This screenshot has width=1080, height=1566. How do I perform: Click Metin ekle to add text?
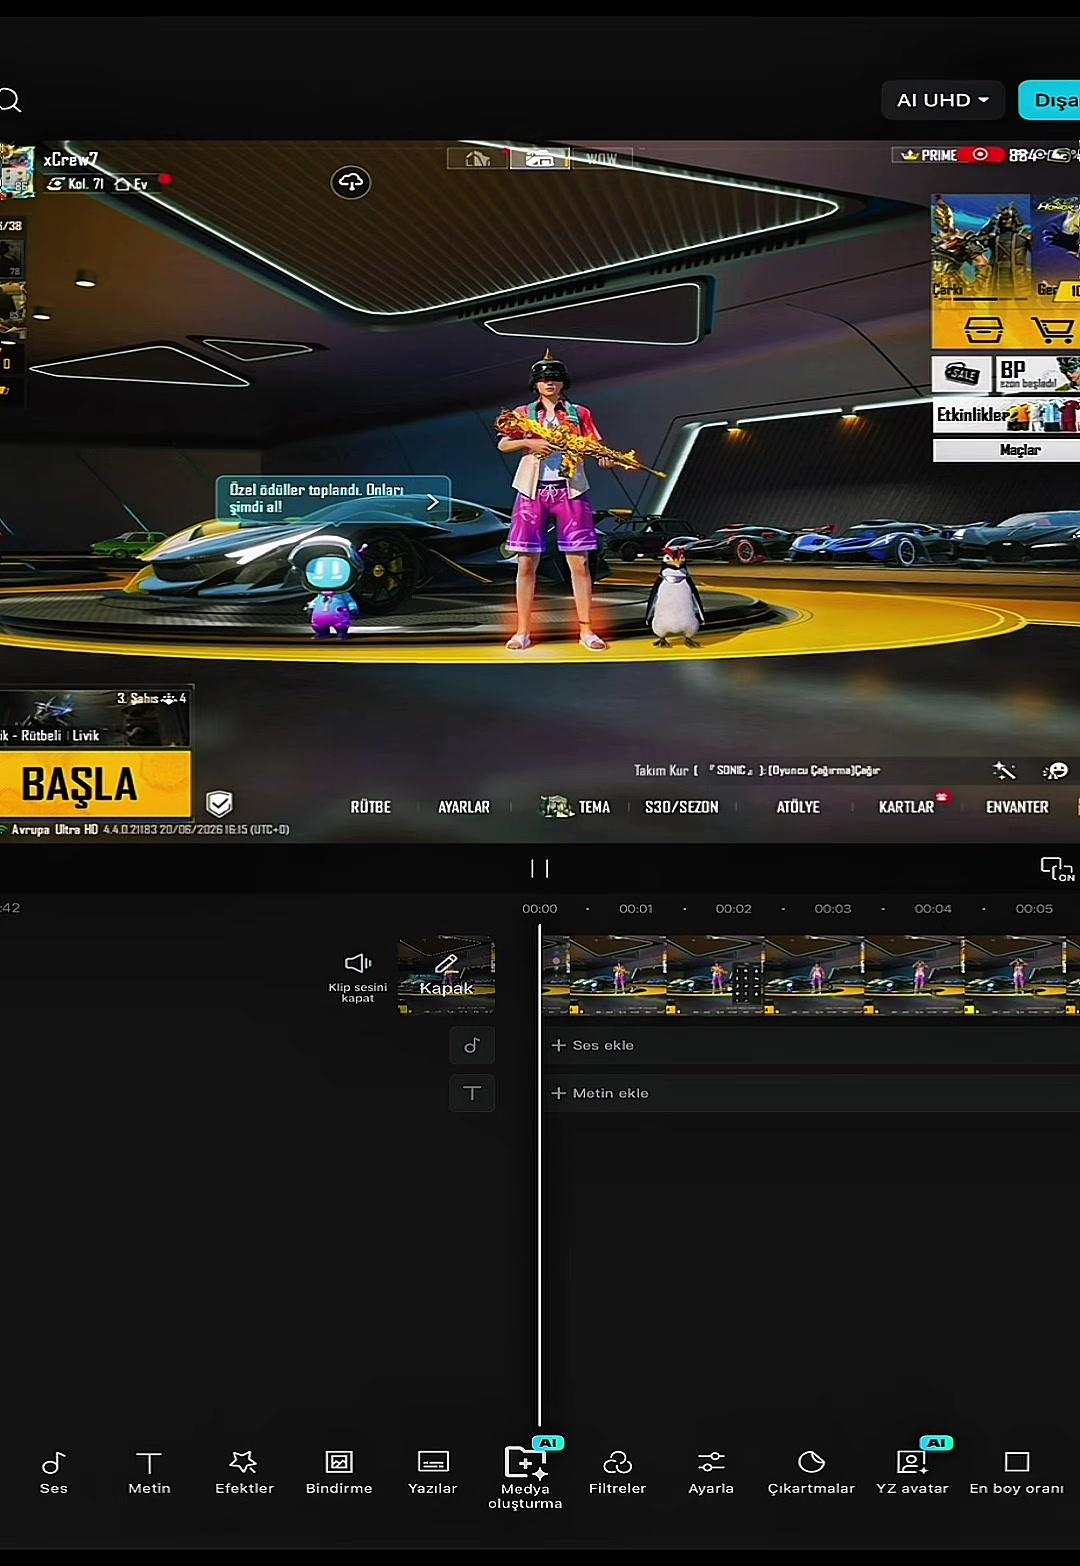(x=600, y=1093)
